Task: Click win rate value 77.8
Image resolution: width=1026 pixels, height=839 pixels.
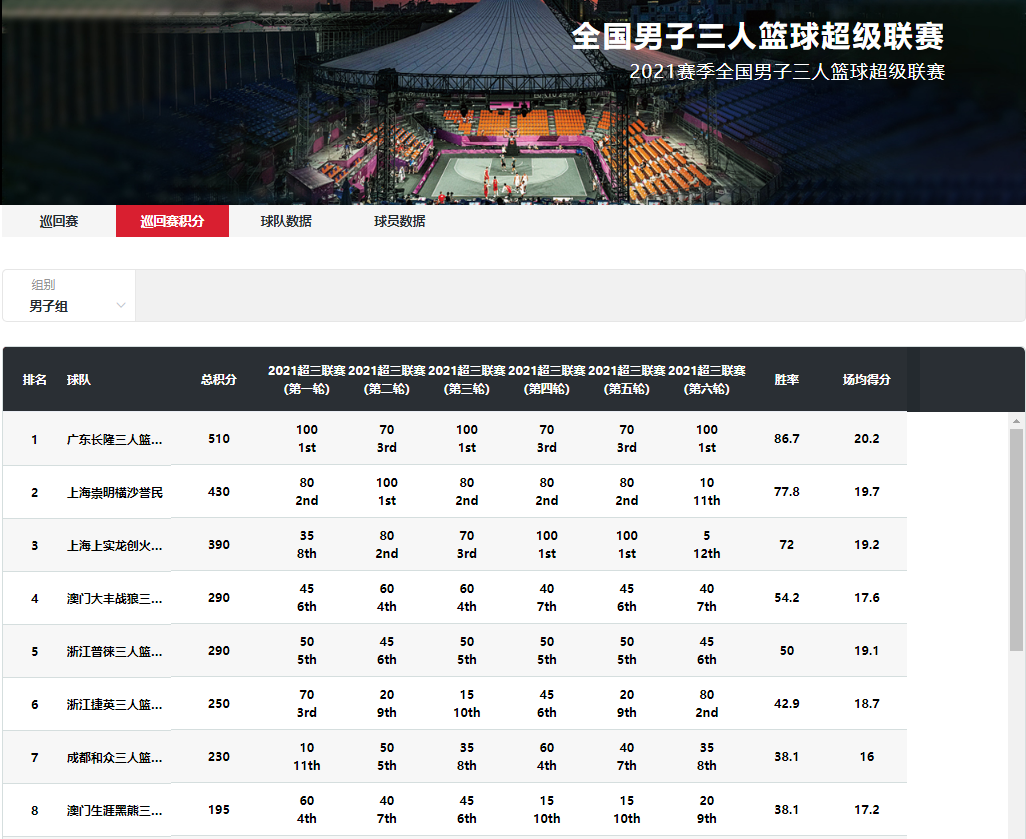Action: point(787,491)
